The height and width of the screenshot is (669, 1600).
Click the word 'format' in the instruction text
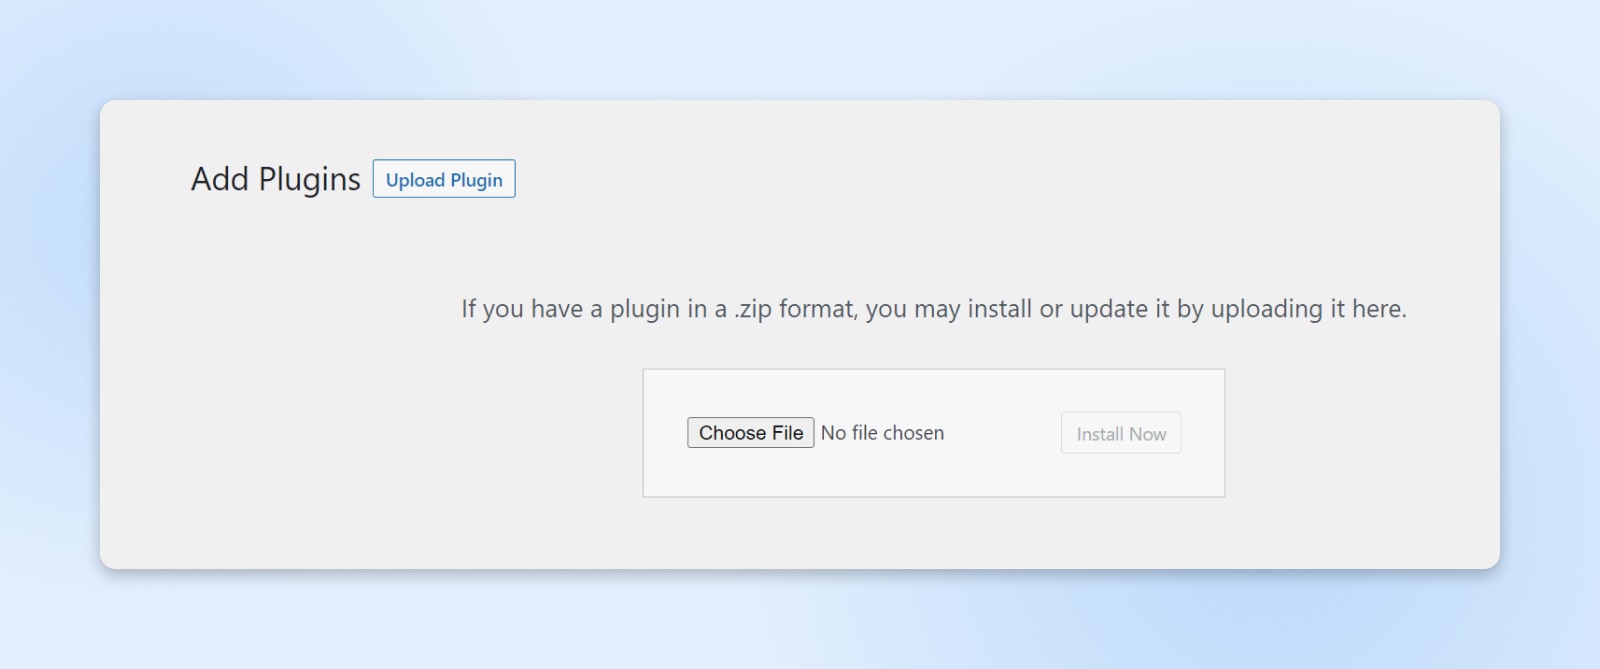point(817,309)
